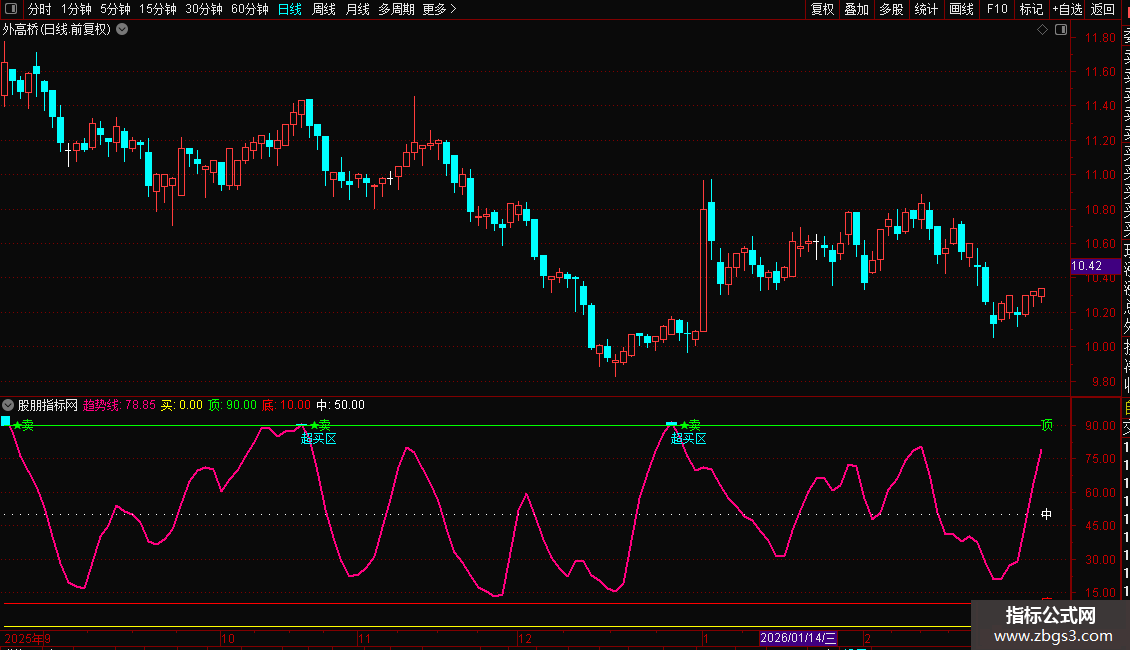This screenshot has height=650, width=1130.
Task: Click the first ★卖 signal at far left
Action: tap(23, 425)
